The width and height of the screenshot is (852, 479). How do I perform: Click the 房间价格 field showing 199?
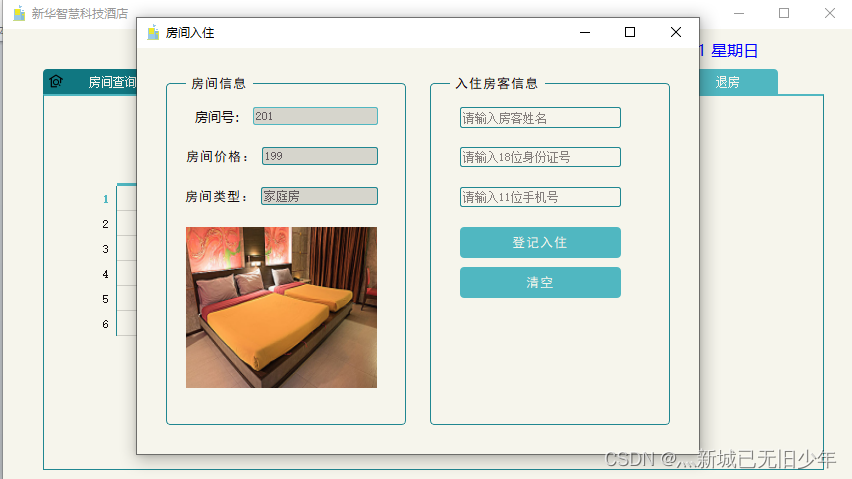(x=320, y=156)
